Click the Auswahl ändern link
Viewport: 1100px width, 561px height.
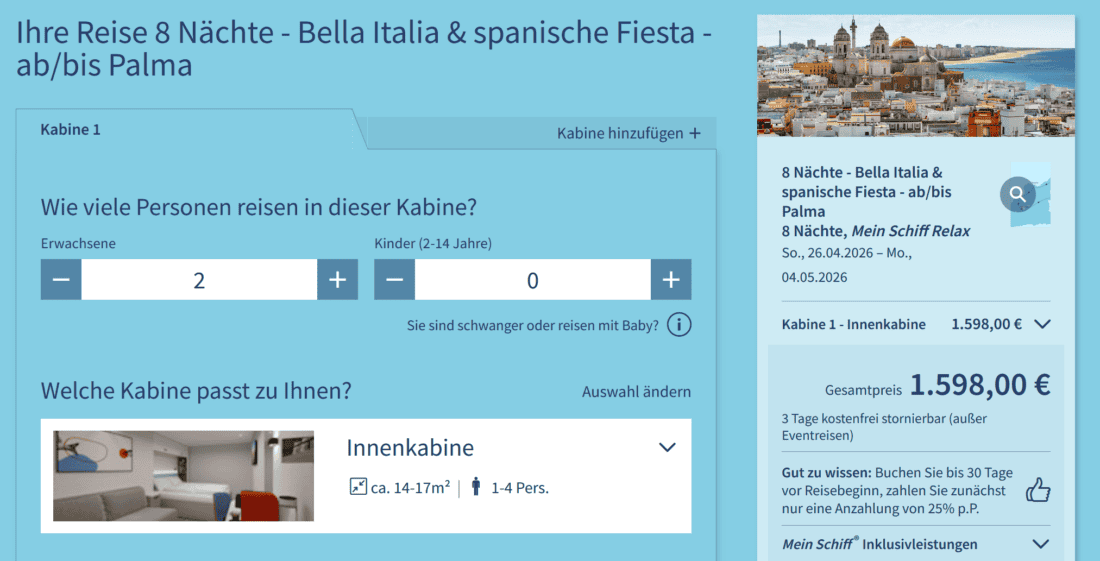click(x=636, y=391)
